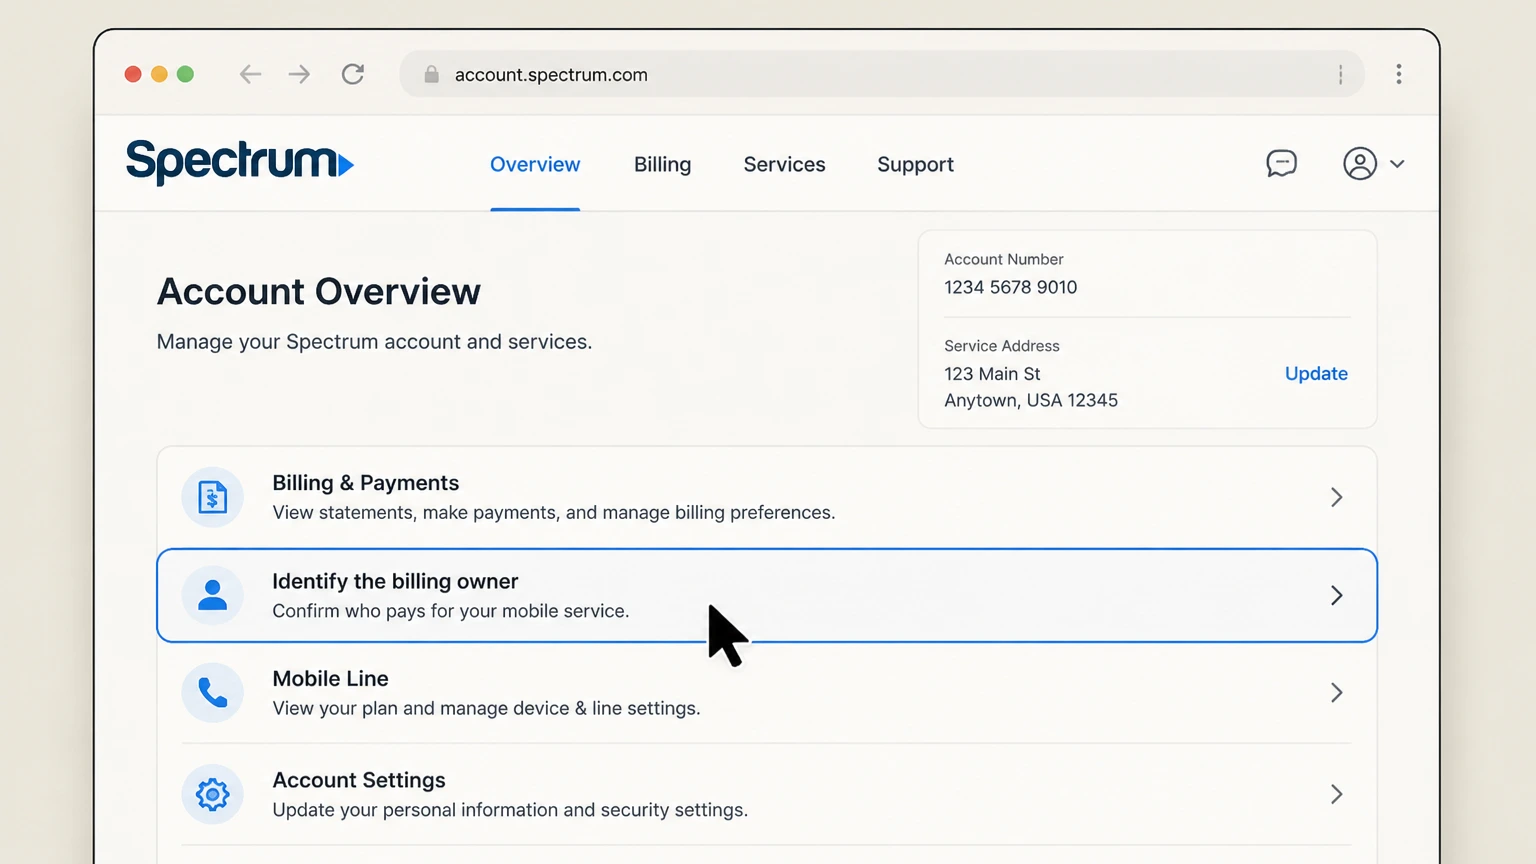Open the Mobile Line title
The height and width of the screenshot is (864, 1536).
pyautogui.click(x=330, y=678)
